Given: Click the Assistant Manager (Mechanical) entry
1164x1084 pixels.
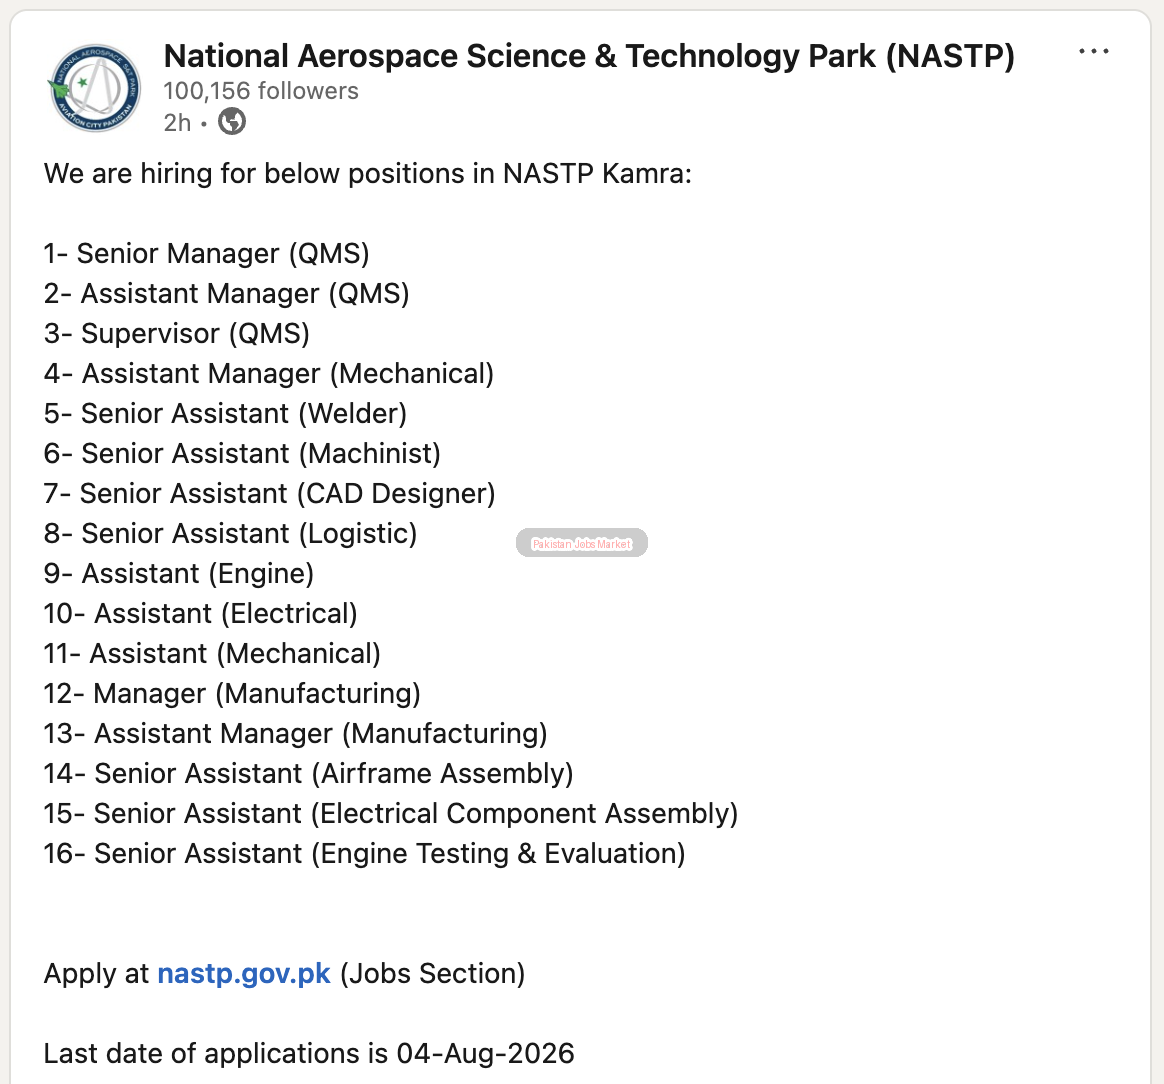Looking at the screenshot, I should coord(269,373).
